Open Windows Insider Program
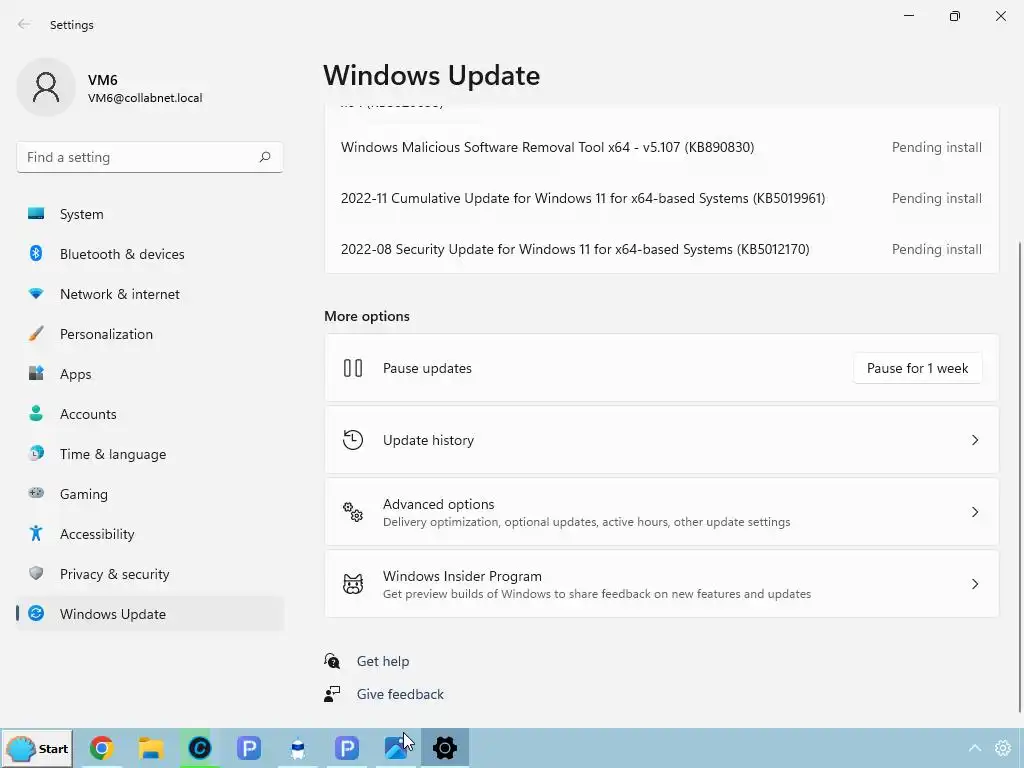1024x768 pixels. pos(662,583)
